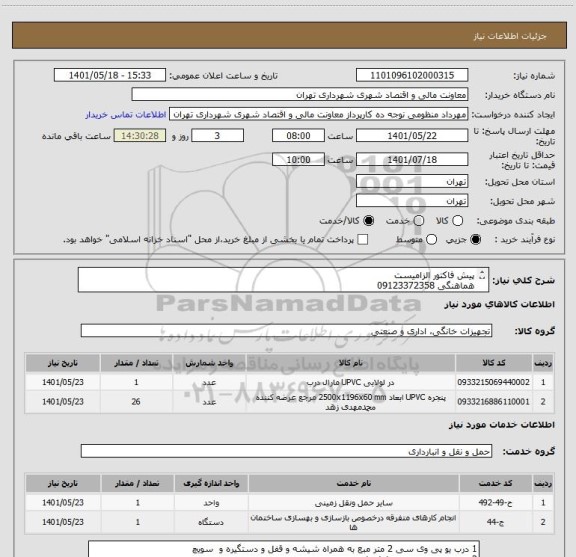576x557 pixels.
Task: Click the announcement date field 1401/05/18 - 15:33
Action: point(110,75)
